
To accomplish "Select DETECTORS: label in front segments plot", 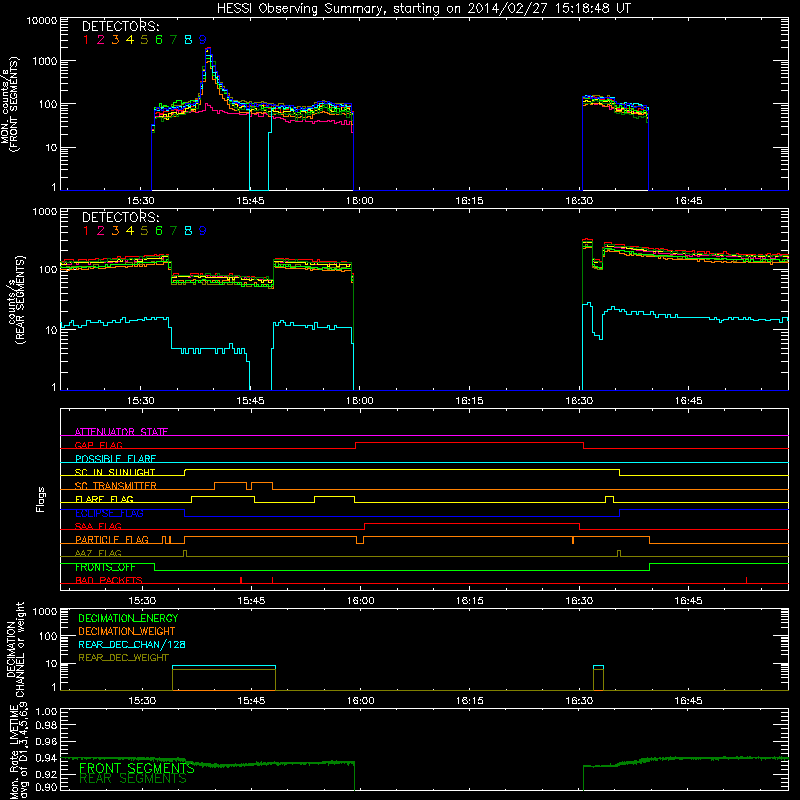I will [120, 26].
